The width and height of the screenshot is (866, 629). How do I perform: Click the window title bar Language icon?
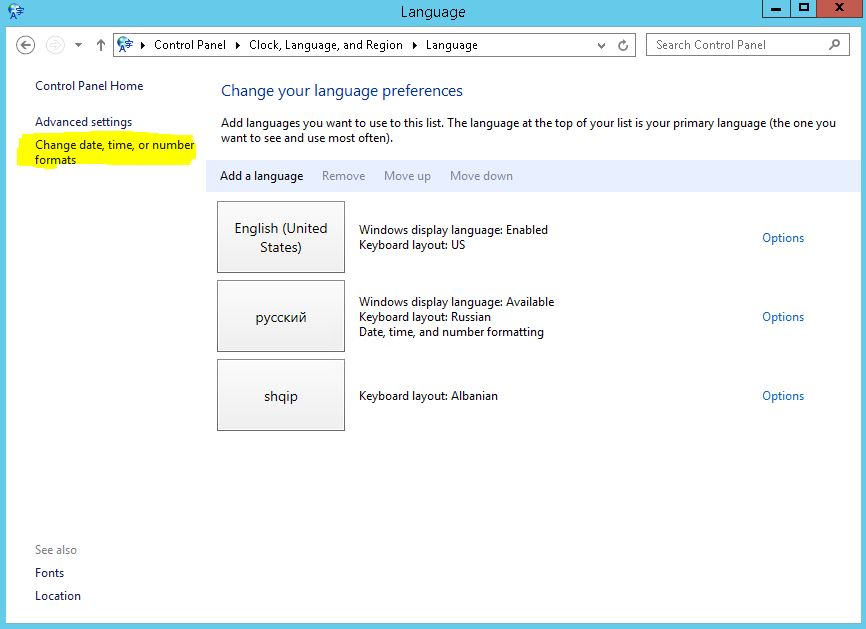(x=15, y=11)
